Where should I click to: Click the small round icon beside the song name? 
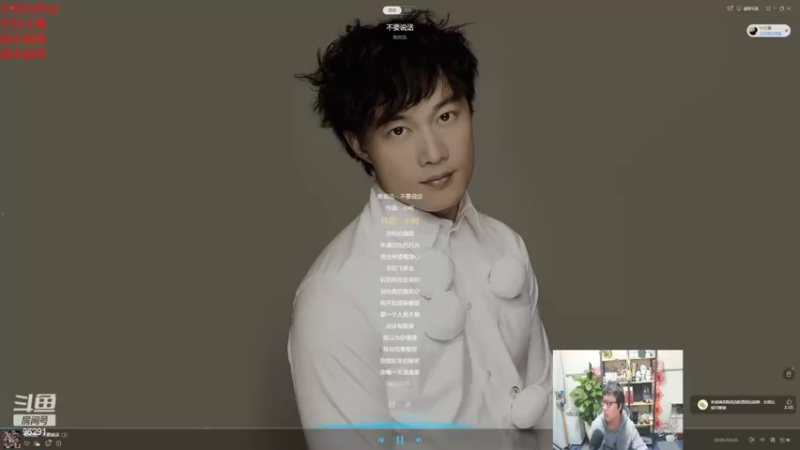[x=64, y=435]
